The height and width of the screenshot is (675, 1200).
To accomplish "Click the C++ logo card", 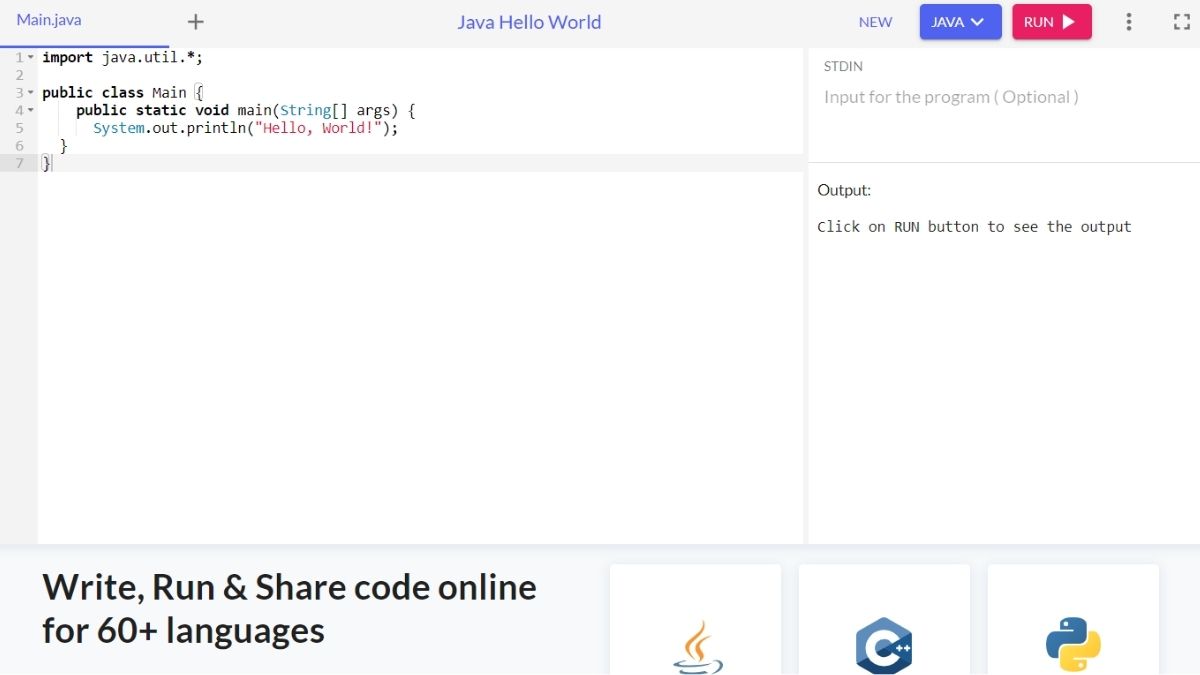I will pos(884,620).
